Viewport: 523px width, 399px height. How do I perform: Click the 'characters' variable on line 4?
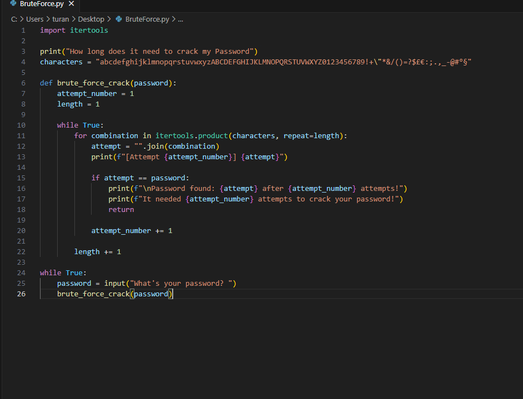point(61,62)
